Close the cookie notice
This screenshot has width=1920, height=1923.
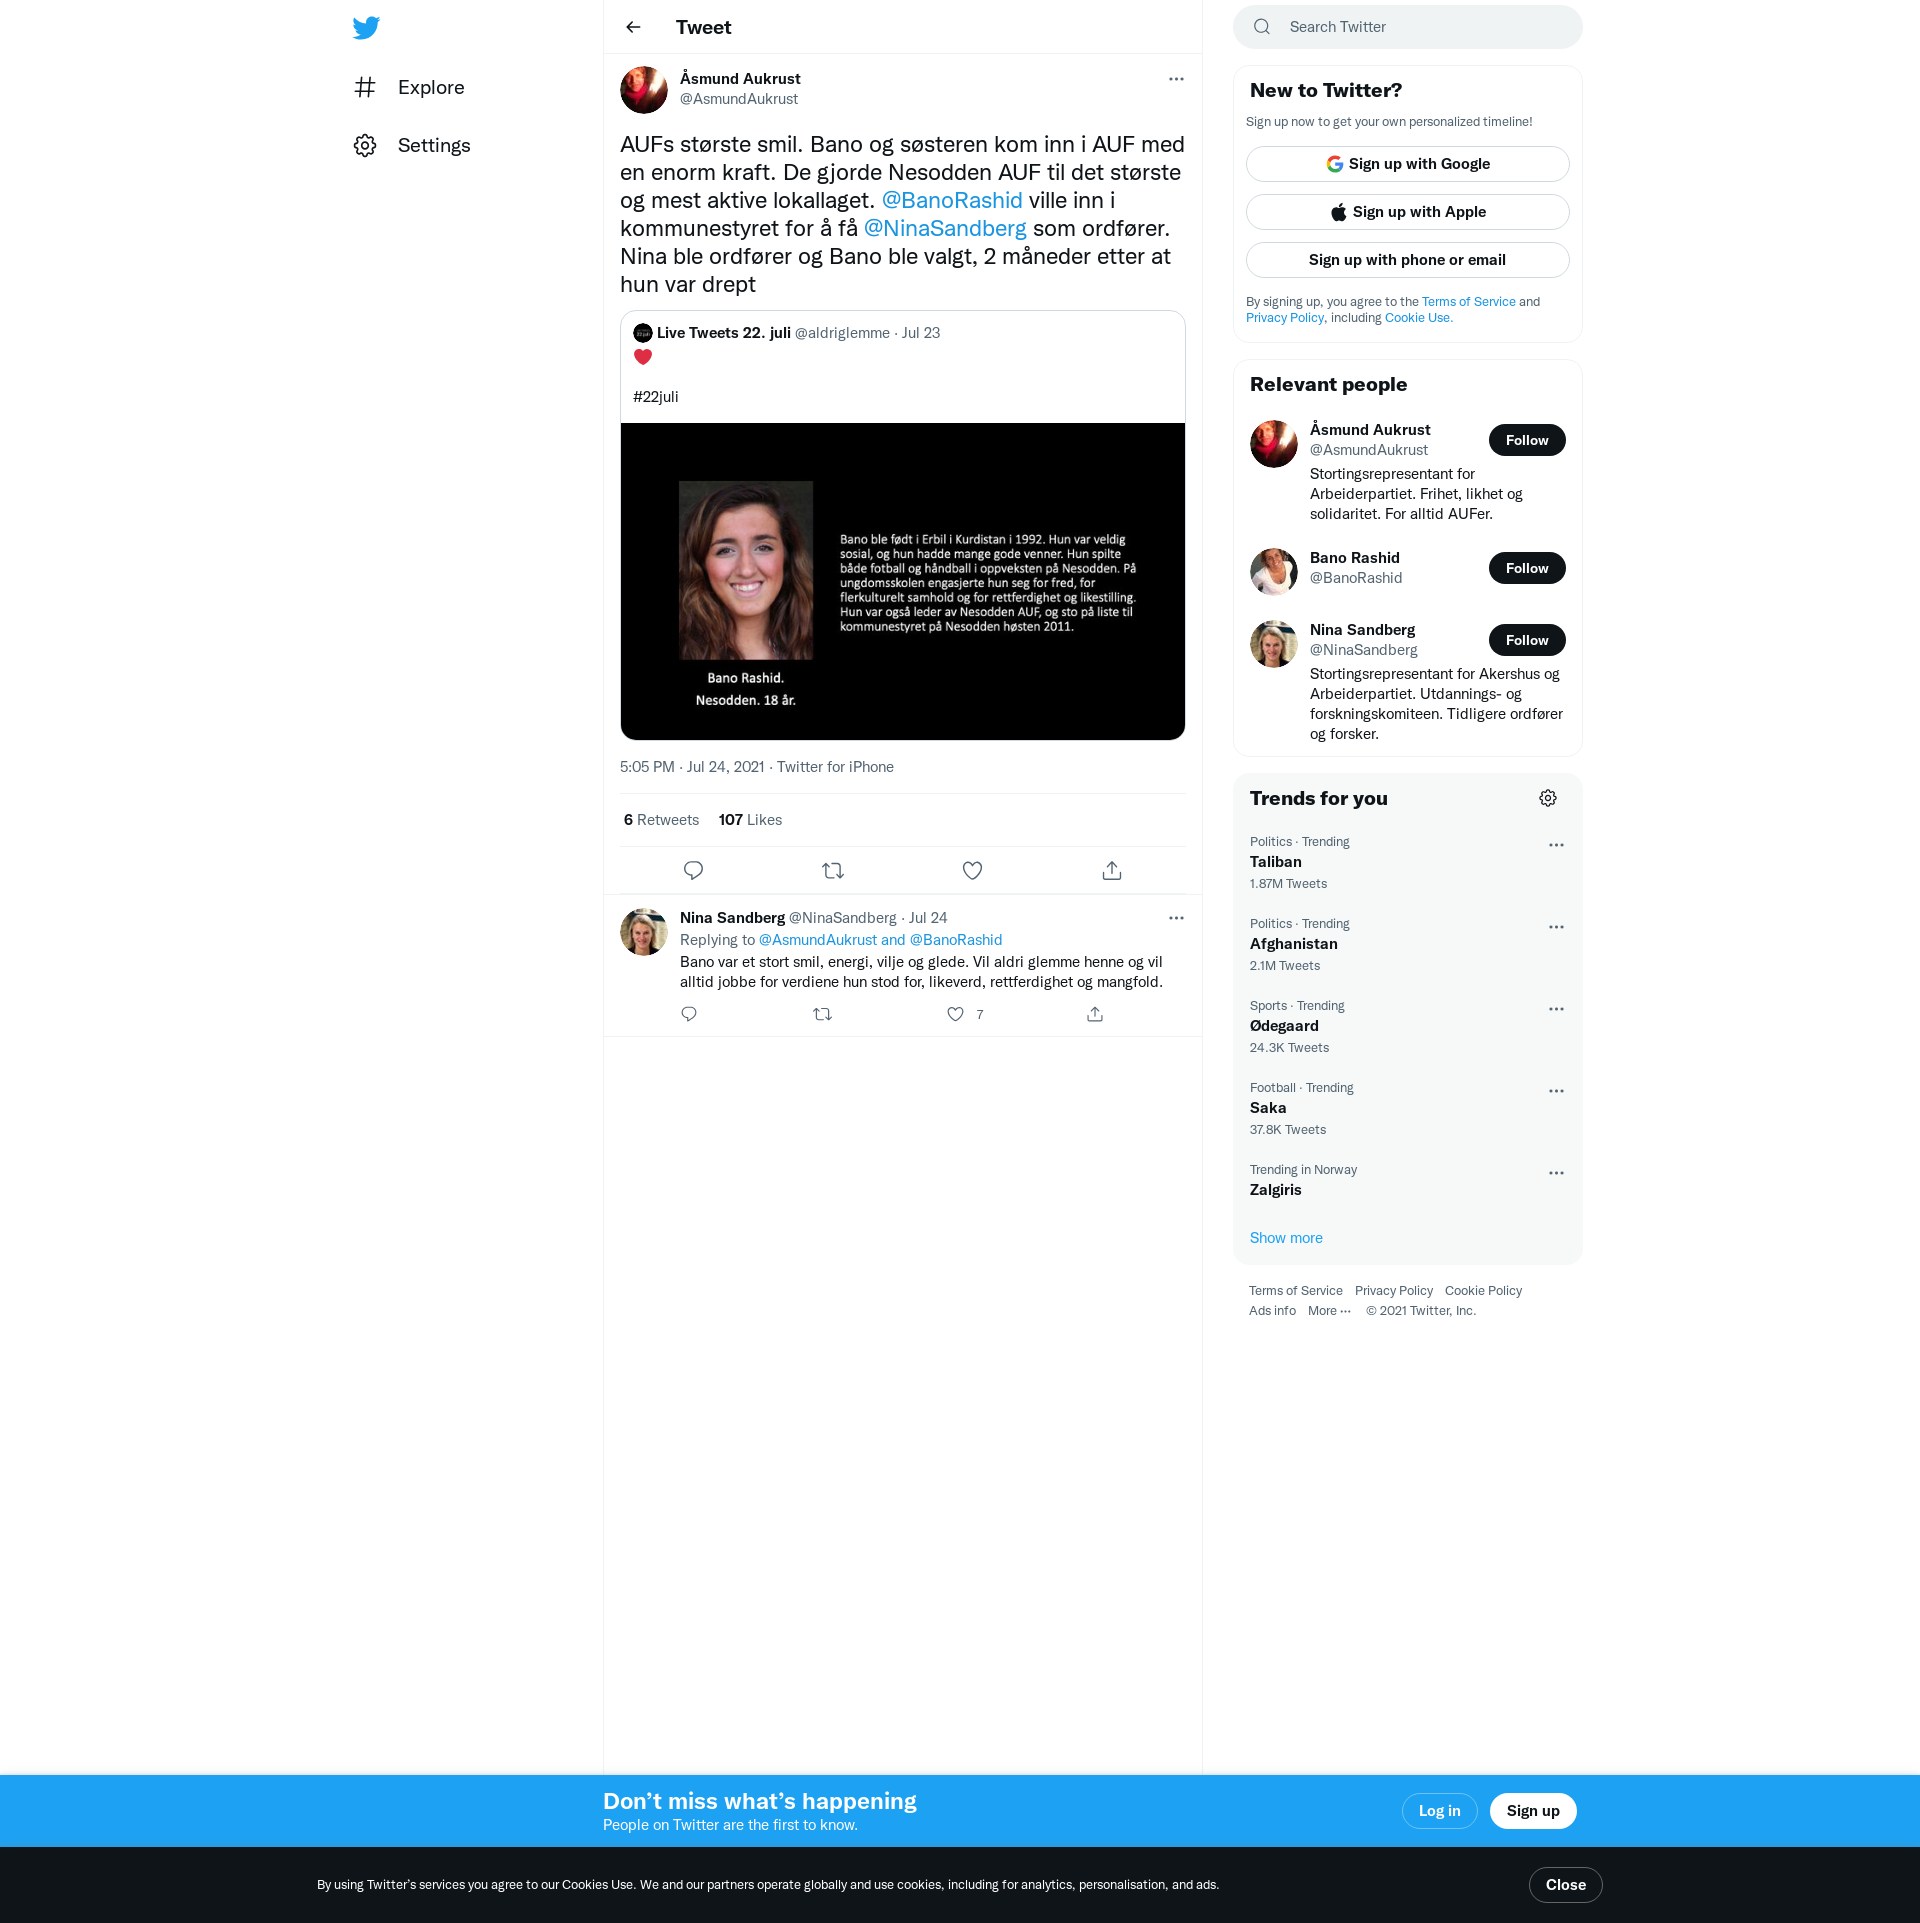(1565, 1885)
